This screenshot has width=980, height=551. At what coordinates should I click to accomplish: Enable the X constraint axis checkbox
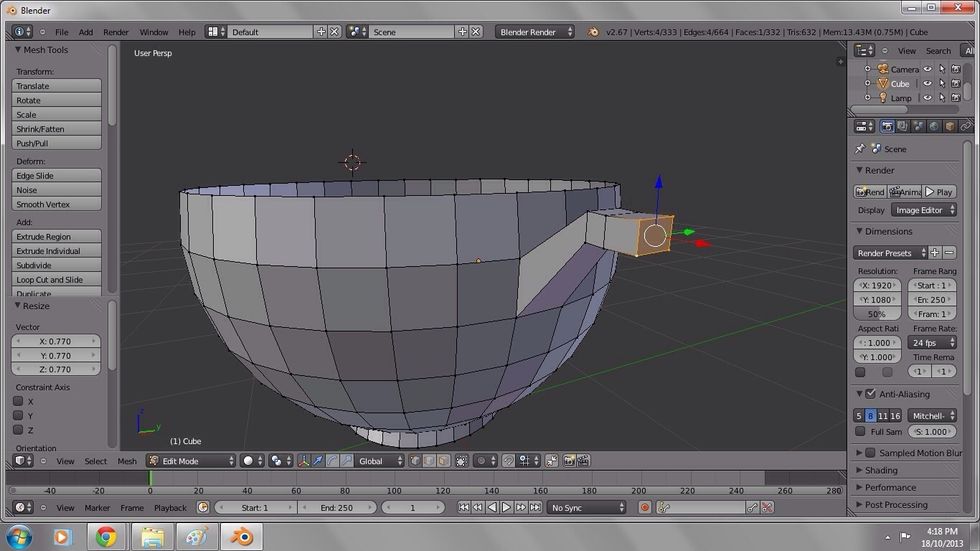[18, 401]
